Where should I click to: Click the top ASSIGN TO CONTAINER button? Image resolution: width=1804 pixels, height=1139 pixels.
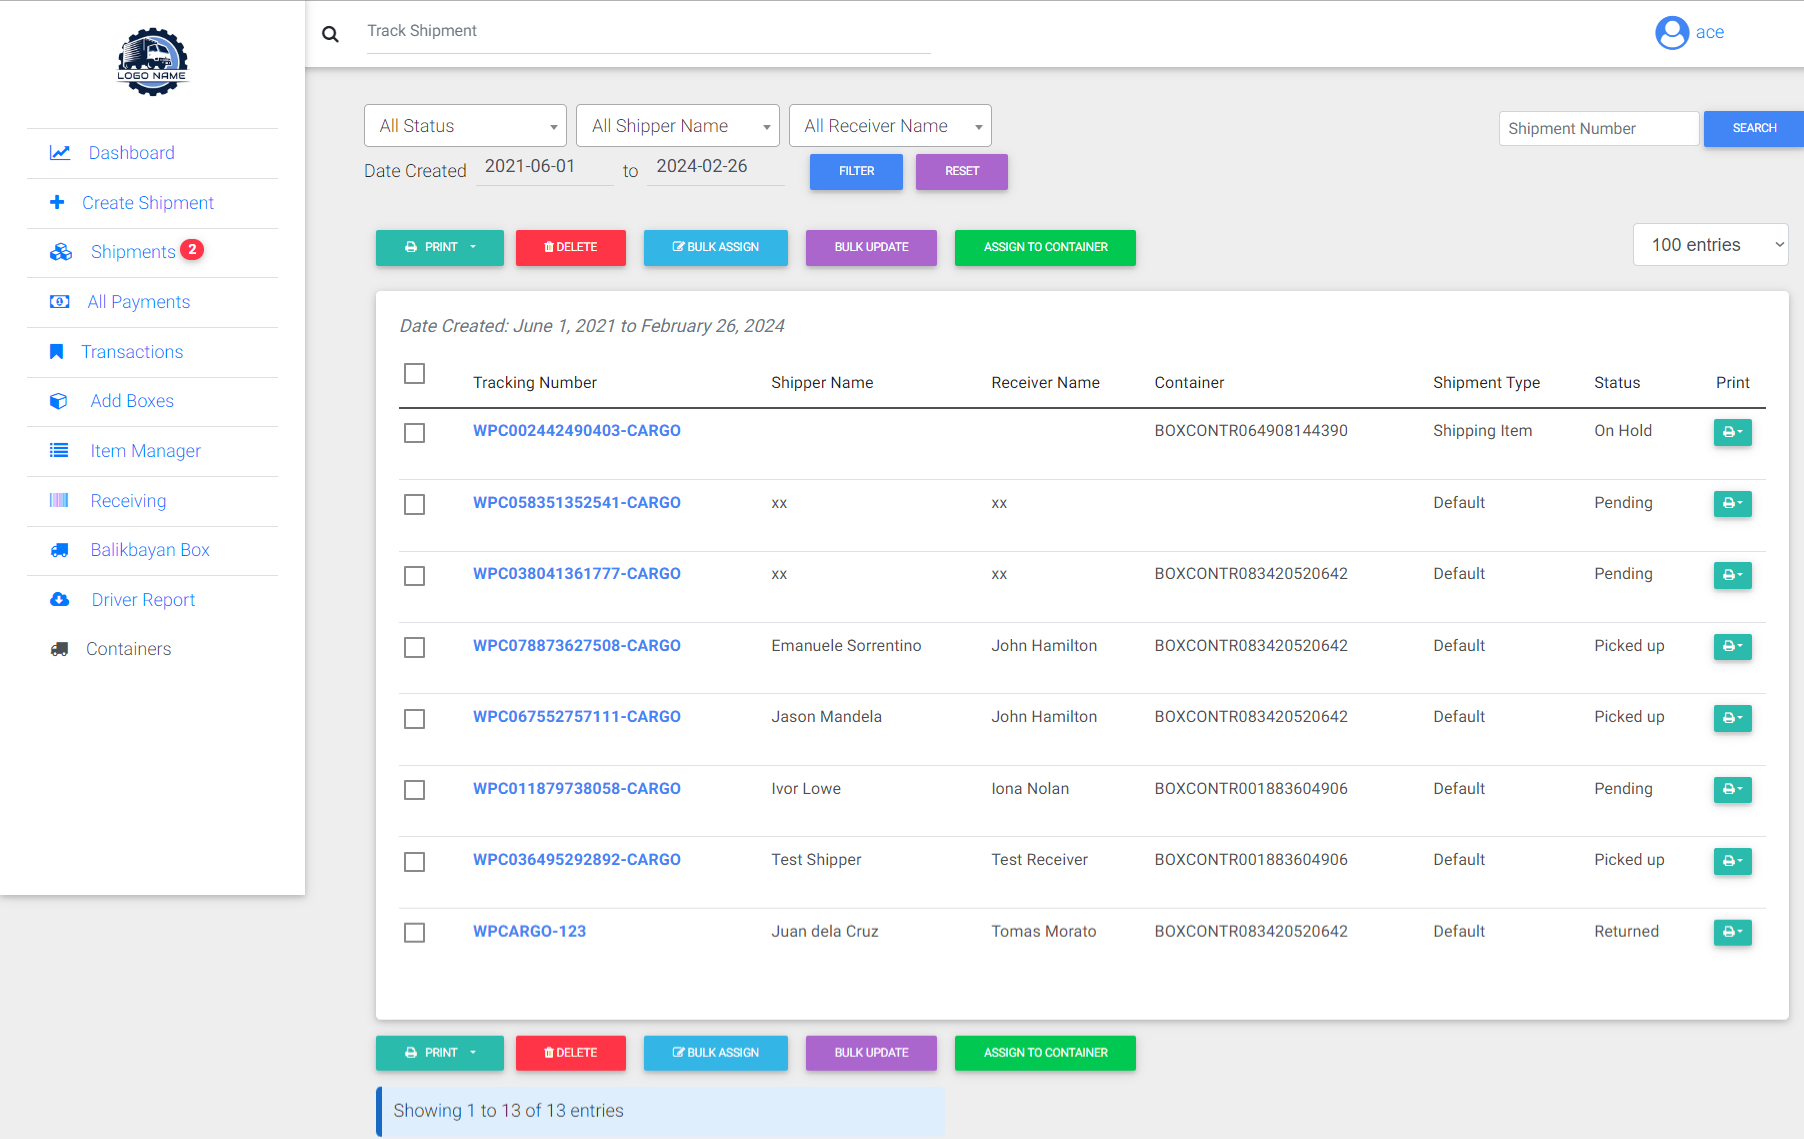click(x=1045, y=247)
